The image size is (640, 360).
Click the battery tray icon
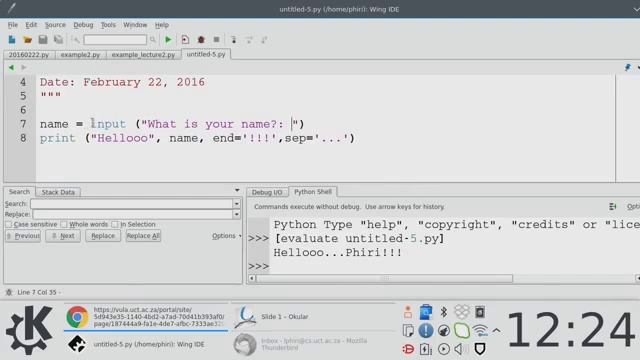pos(425,349)
